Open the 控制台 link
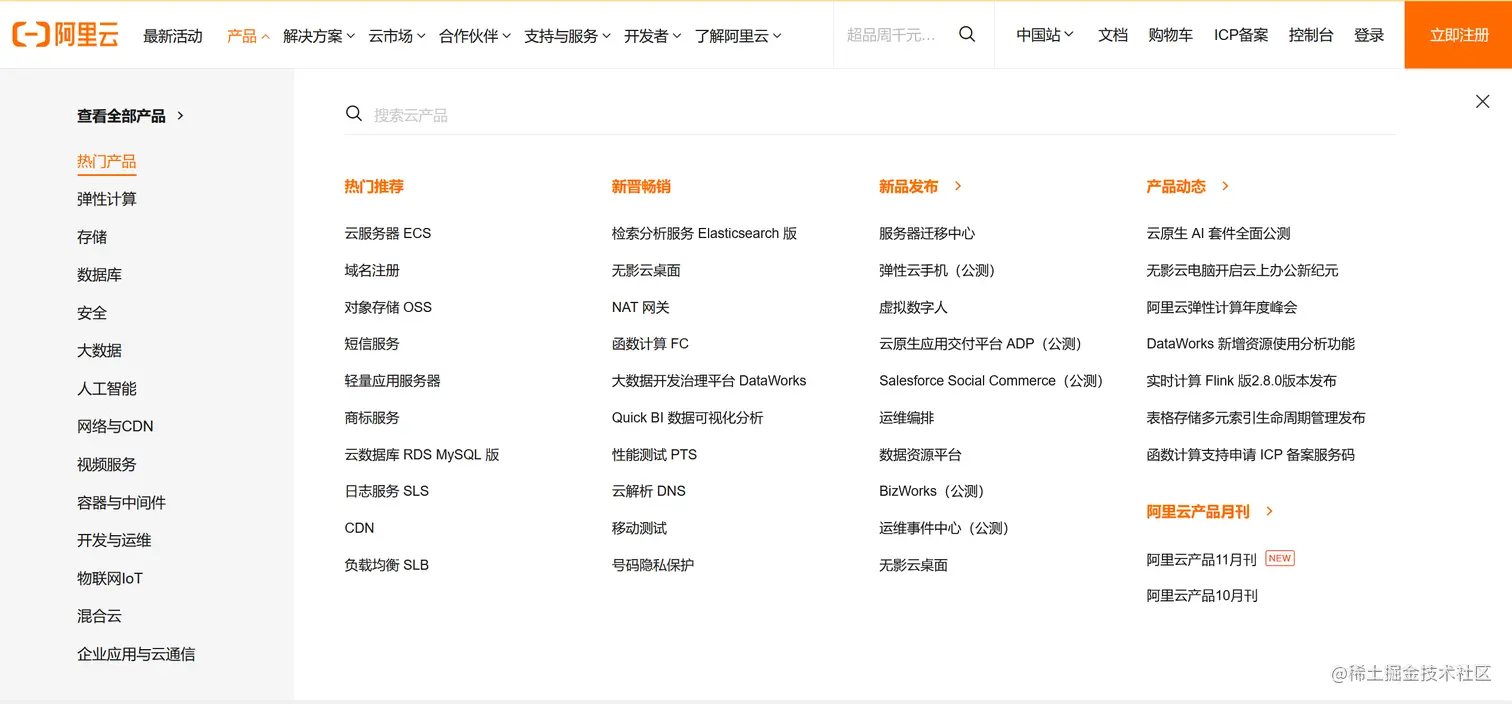 [1311, 35]
